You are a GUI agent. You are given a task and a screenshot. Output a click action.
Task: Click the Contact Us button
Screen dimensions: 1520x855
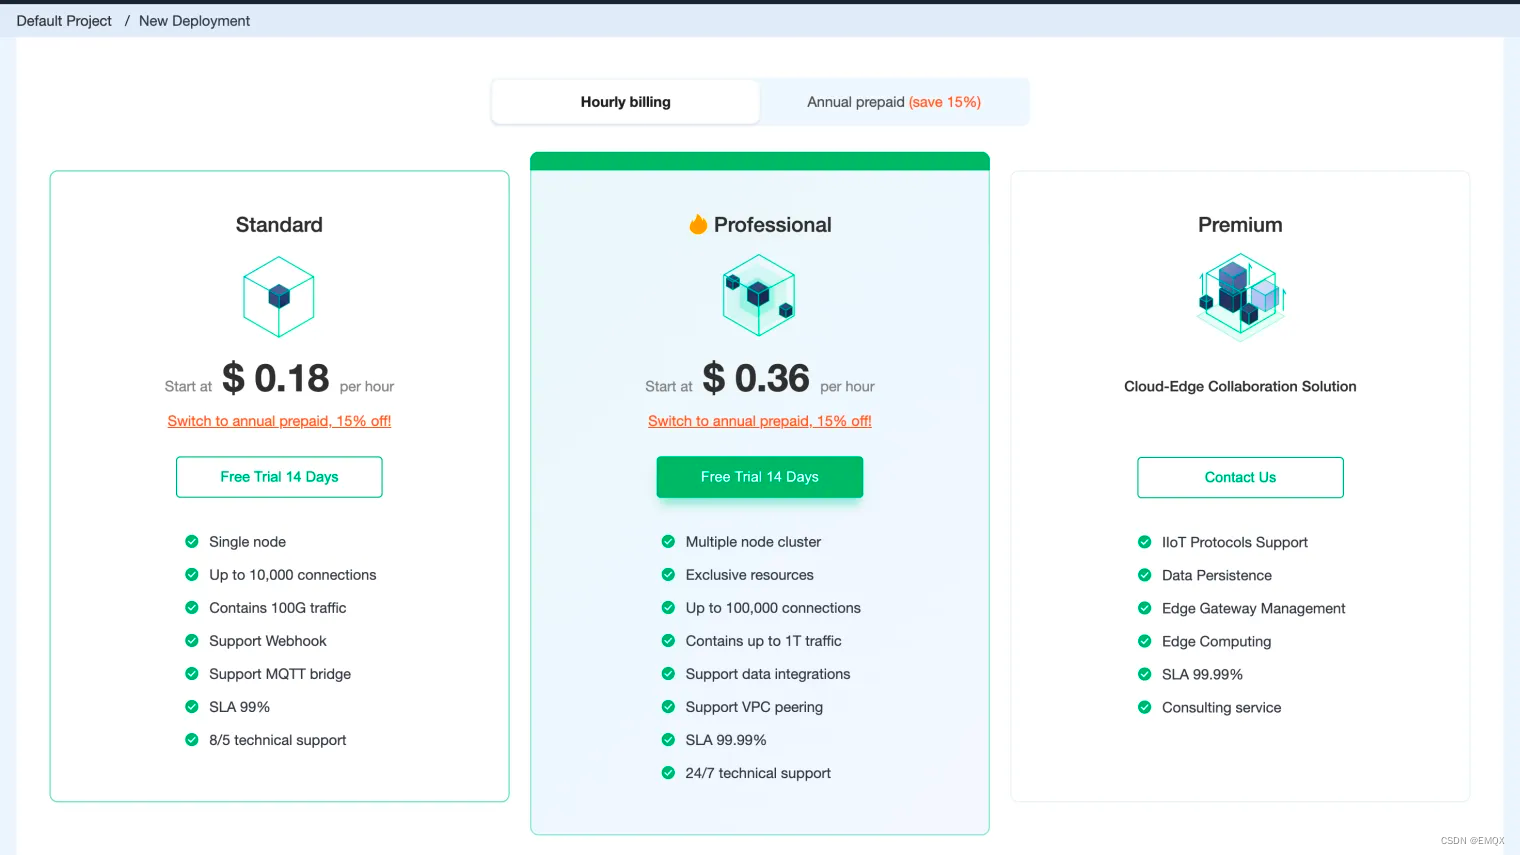tap(1240, 477)
